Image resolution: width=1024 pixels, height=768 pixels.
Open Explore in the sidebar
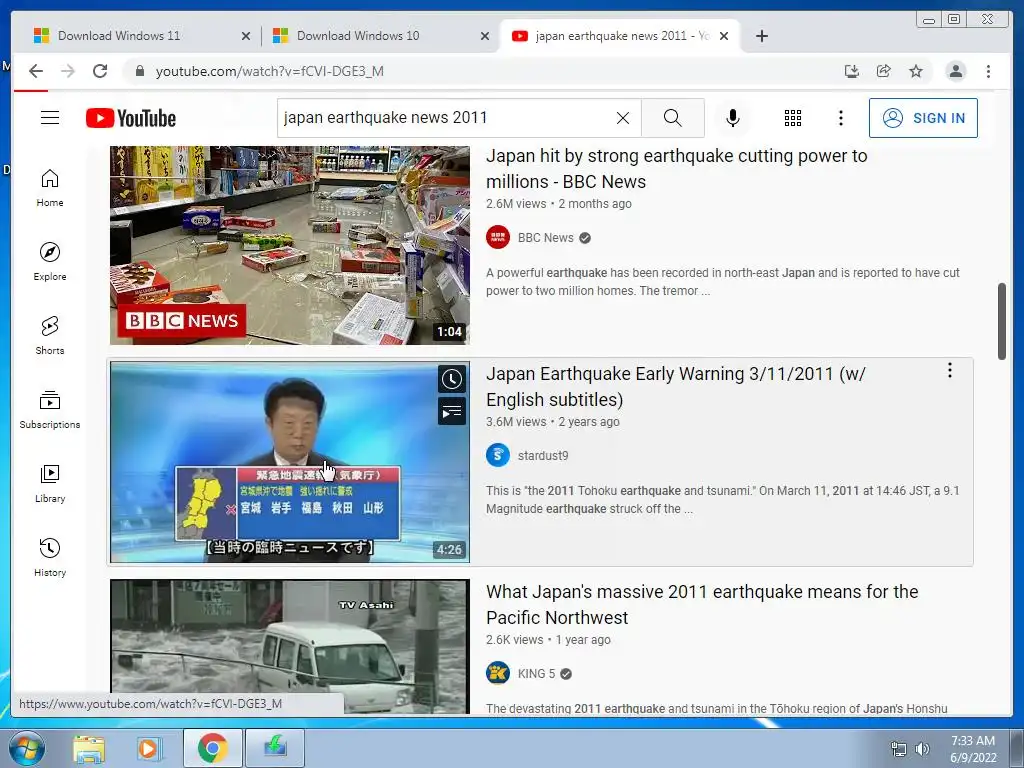(x=50, y=262)
